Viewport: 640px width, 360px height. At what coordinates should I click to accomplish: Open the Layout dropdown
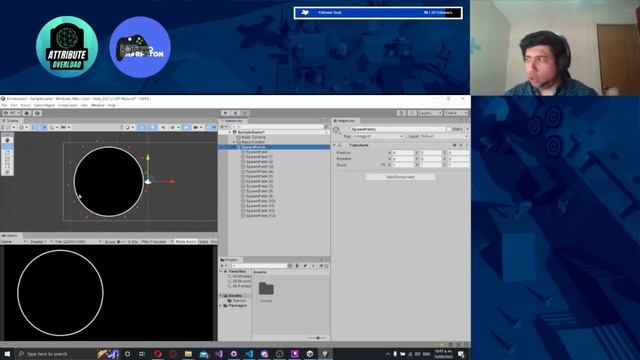pyautogui.click(x=456, y=113)
